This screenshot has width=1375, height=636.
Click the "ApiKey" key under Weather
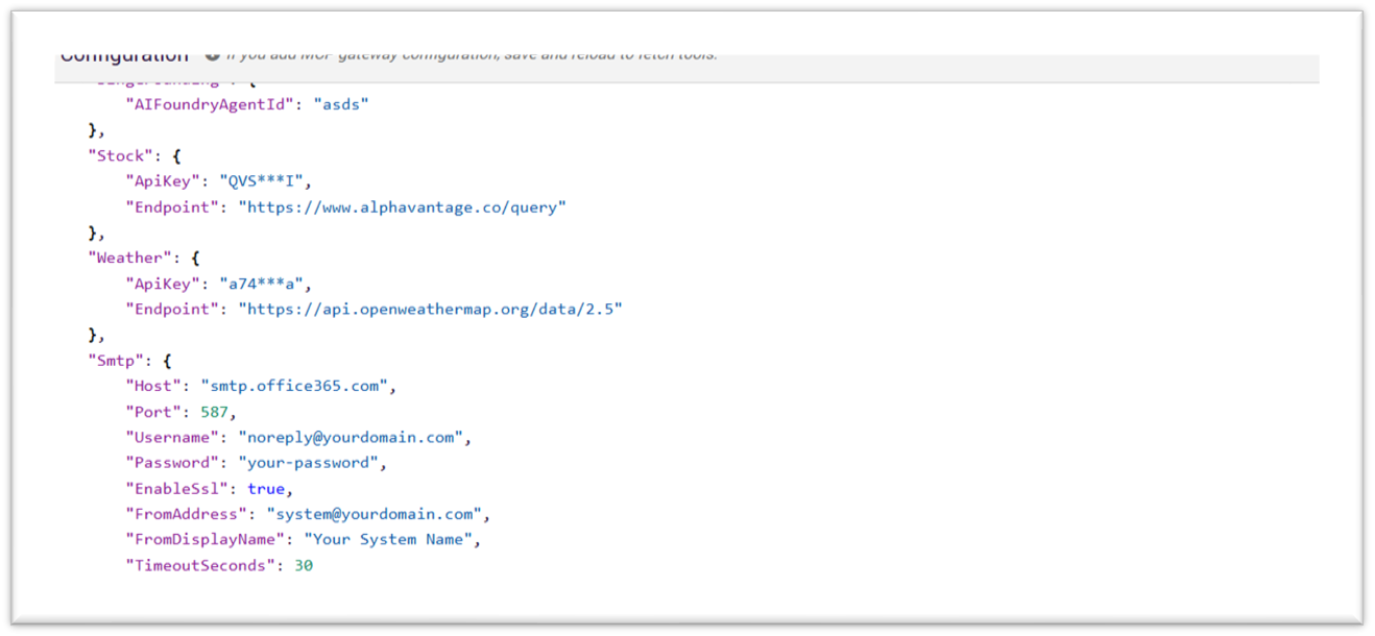(x=163, y=284)
